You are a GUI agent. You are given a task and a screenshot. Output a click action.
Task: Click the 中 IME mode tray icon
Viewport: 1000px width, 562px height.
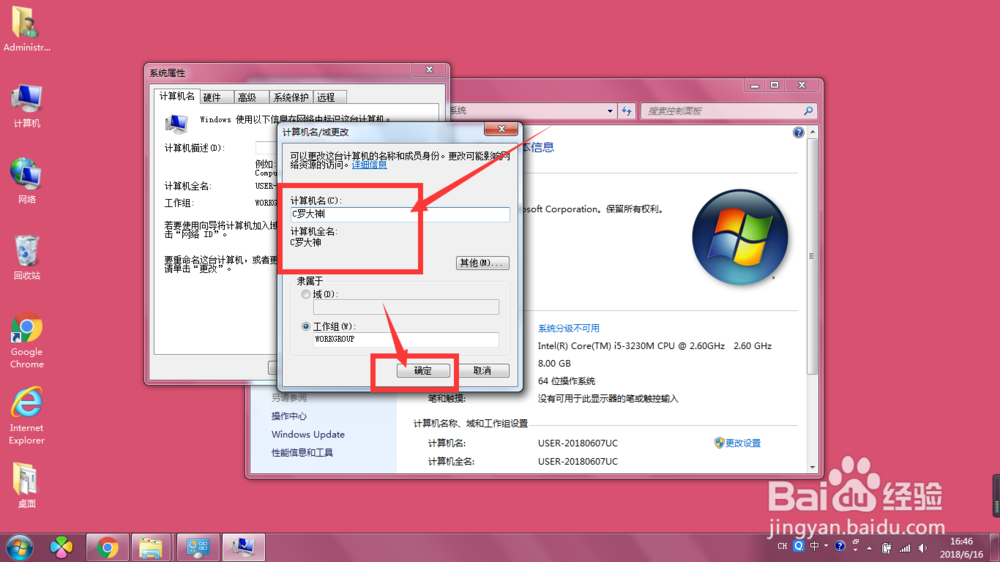pos(814,546)
